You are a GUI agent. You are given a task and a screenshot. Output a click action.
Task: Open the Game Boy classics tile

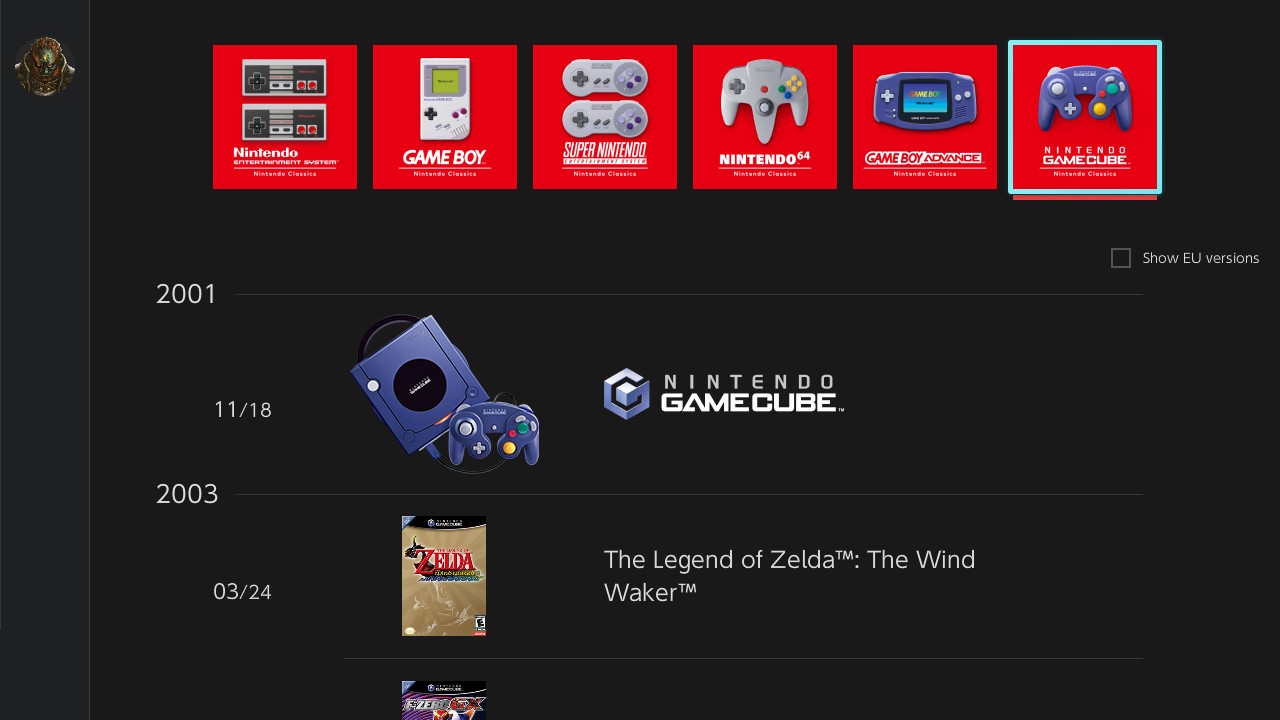click(x=445, y=117)
